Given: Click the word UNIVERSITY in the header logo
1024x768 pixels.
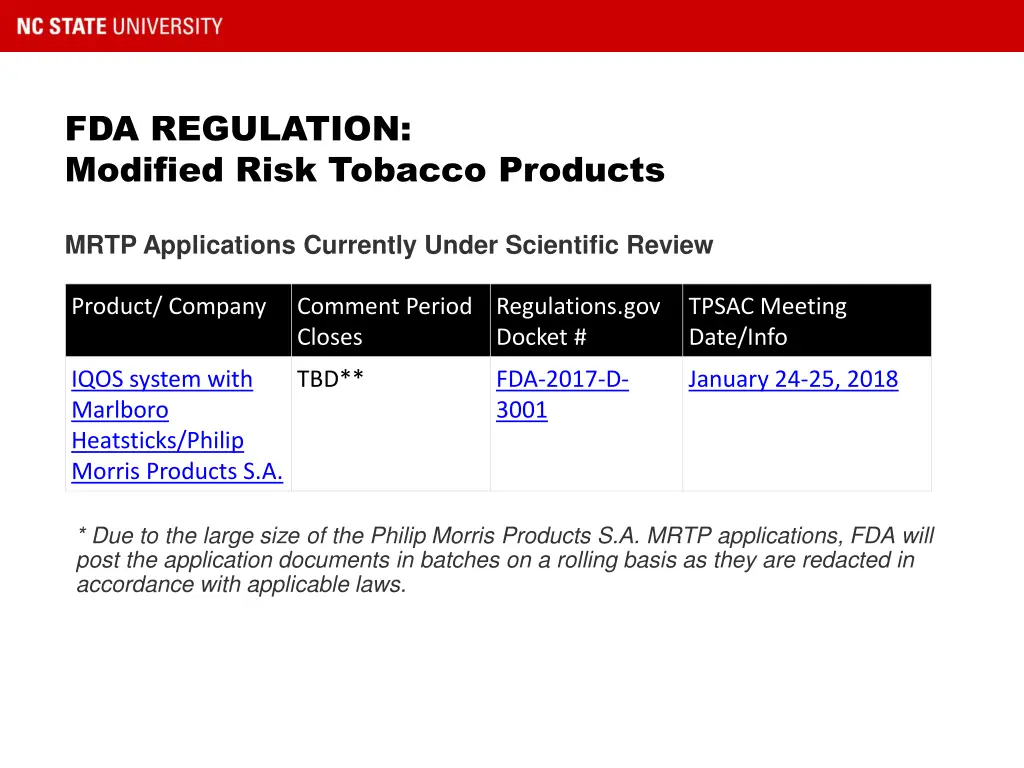Looking at the screenshot, I should pos(167,26).
